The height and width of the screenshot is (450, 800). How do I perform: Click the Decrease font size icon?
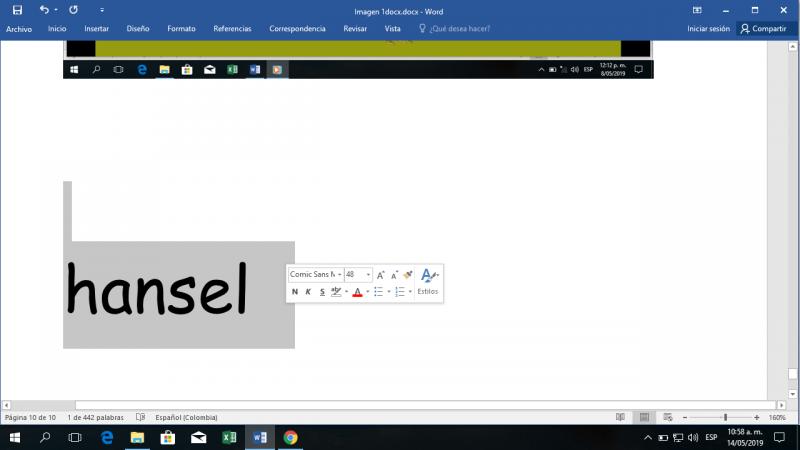[x=394, y=274]
